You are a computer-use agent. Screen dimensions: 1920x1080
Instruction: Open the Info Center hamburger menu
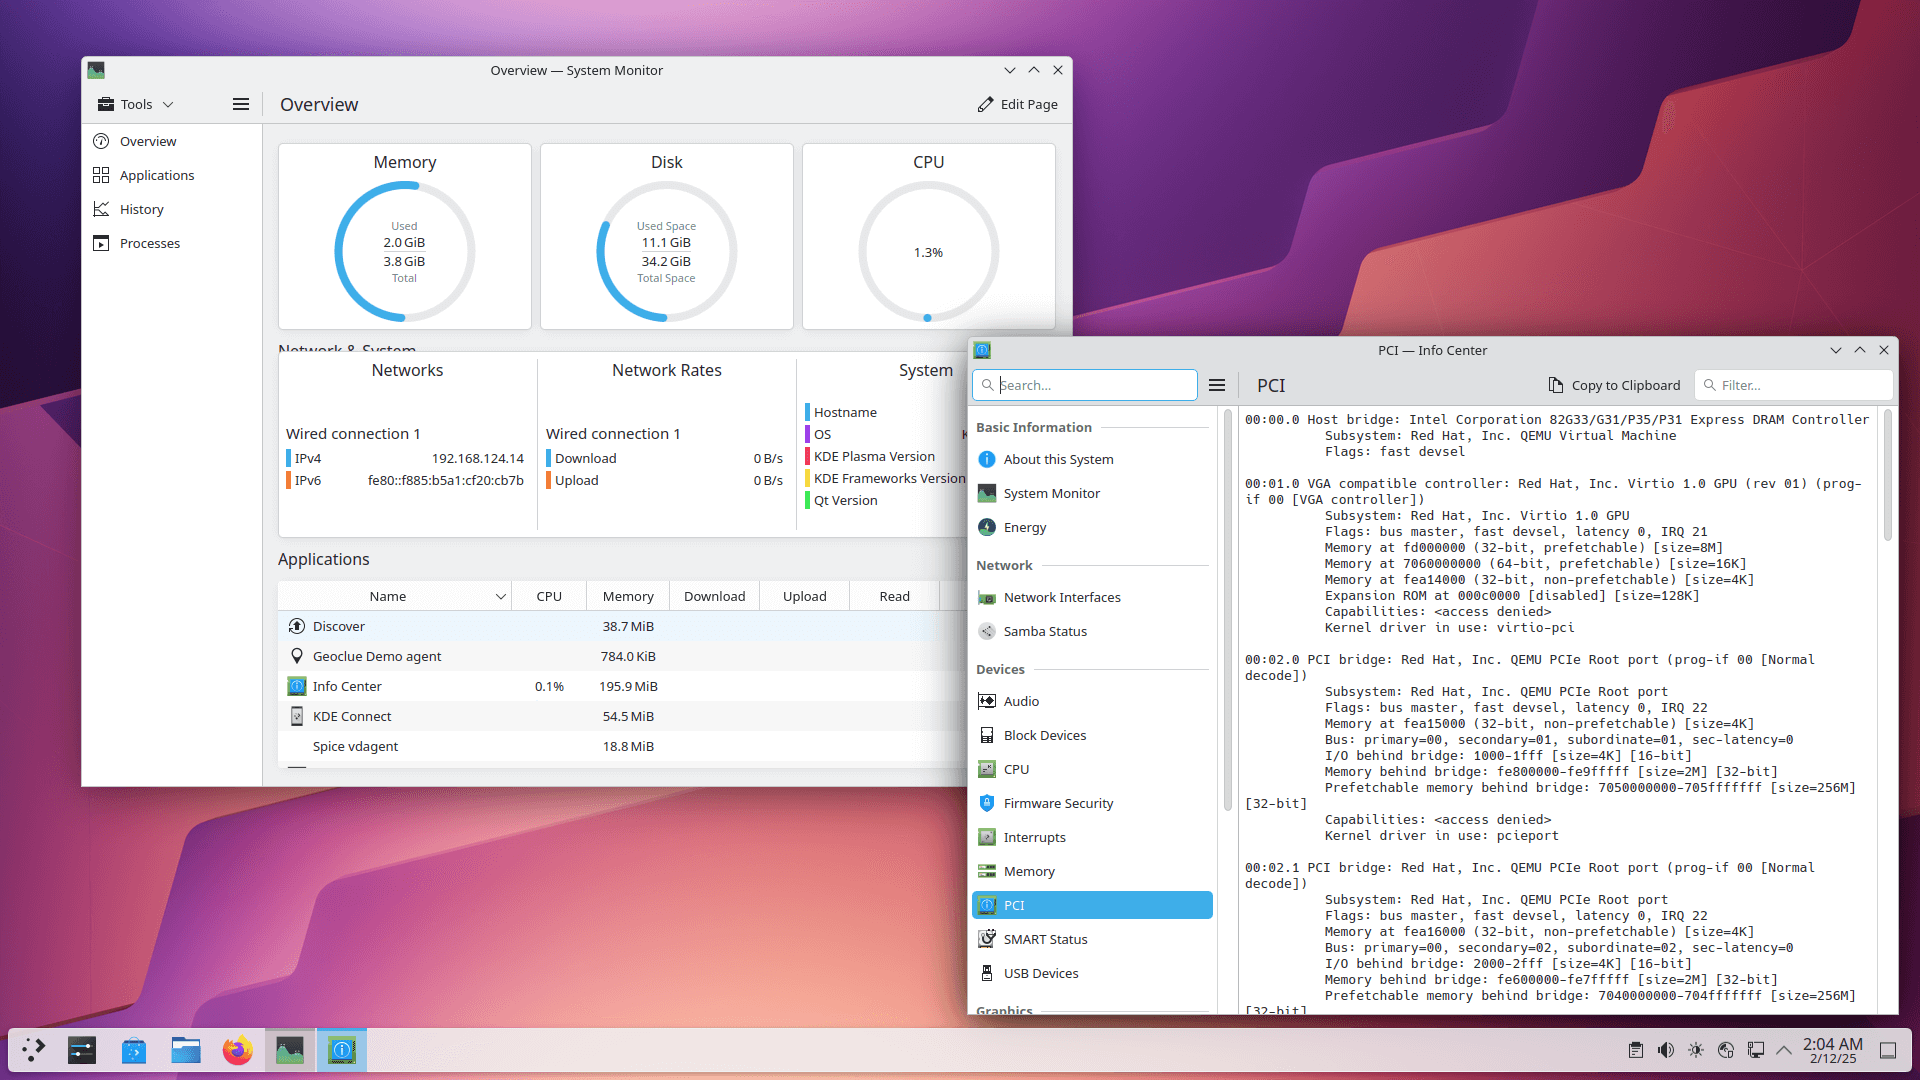[1217, 385]
